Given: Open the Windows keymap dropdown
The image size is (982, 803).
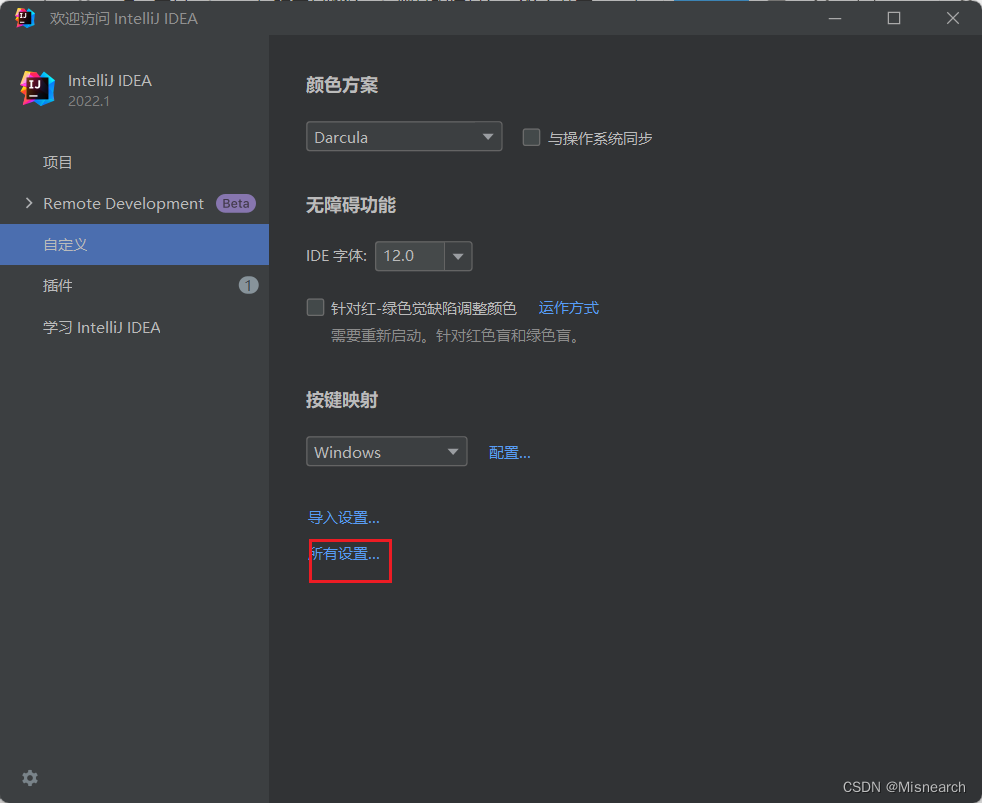Looking at the screenshot, I should pyautogui.click(x=386, y=452).
